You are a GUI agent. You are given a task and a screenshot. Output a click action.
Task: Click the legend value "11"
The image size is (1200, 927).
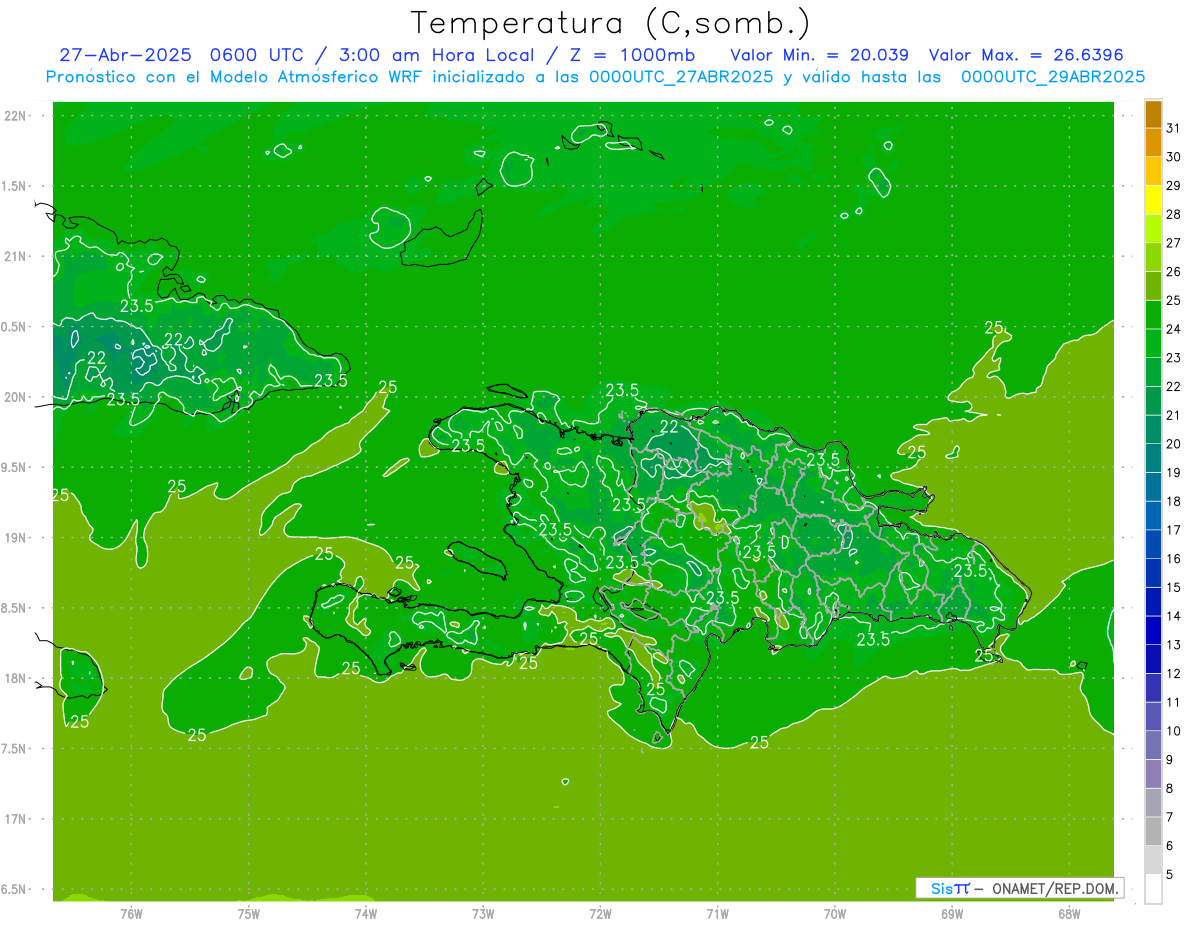[1173, 702]
